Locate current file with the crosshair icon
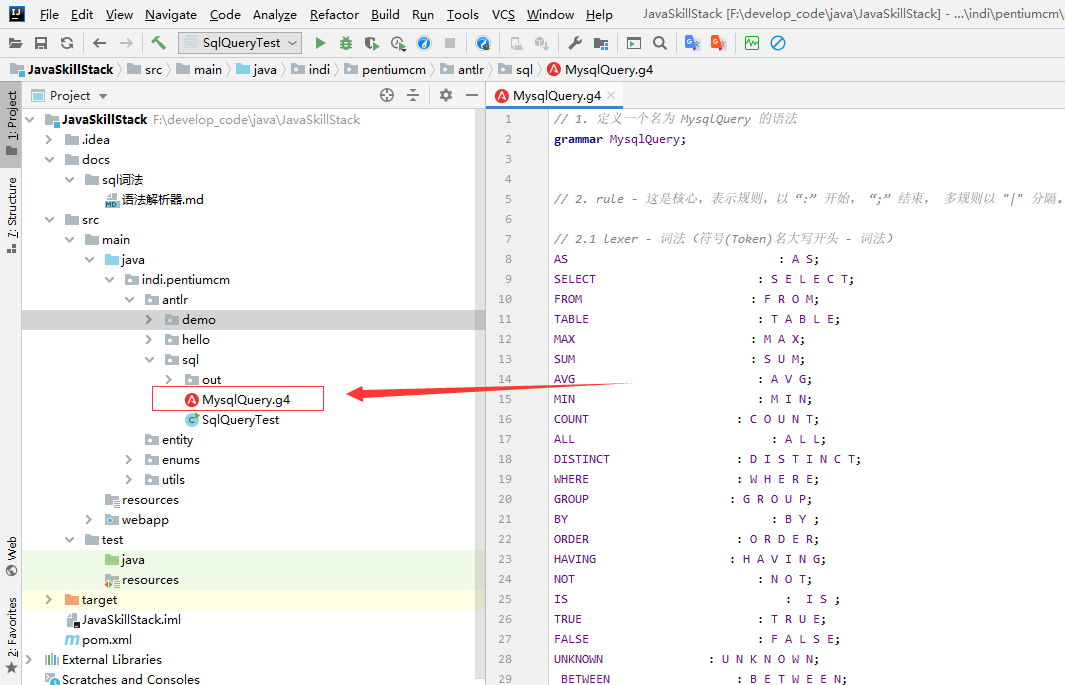This screenshot has width=1065, height=685. click(387, 96)
